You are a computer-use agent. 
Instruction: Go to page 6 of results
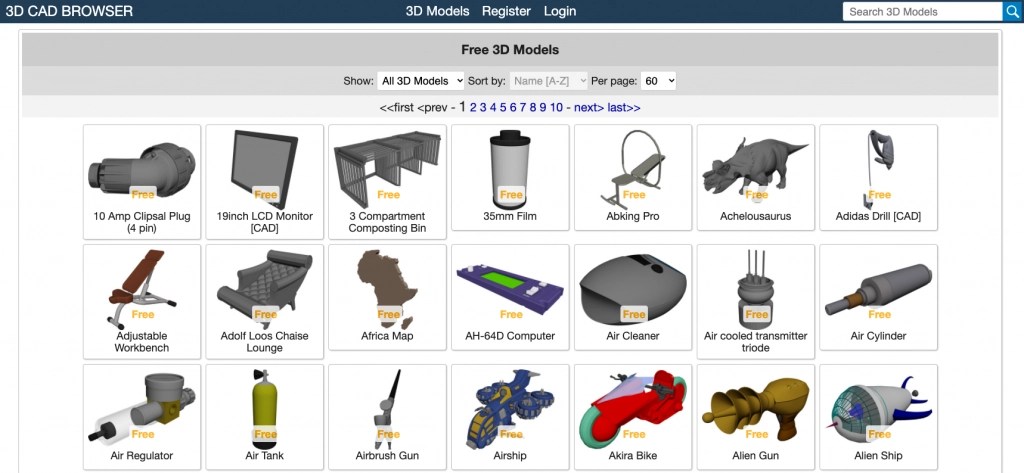coord(513,108)
